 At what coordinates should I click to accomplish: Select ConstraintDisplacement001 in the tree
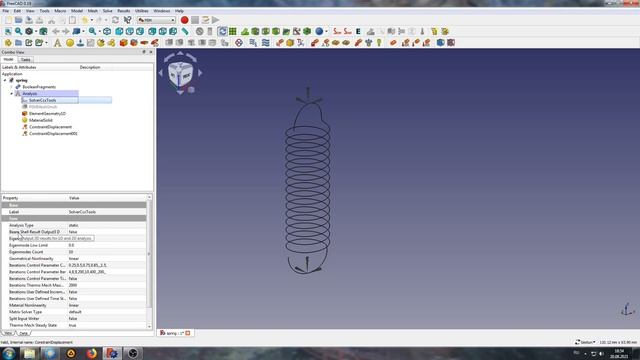tap(53, 133)
